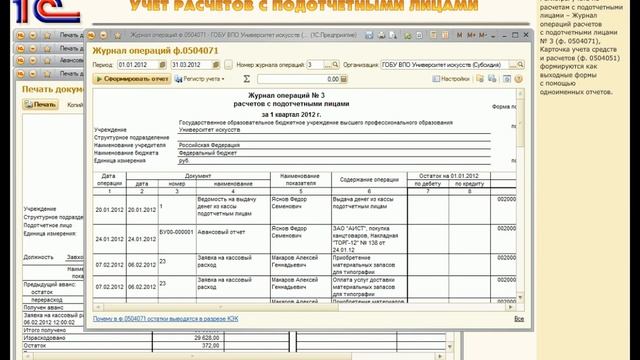Open Настройки report settings
The height and width of the screenshot is (360, 640).
pos(451,79)
